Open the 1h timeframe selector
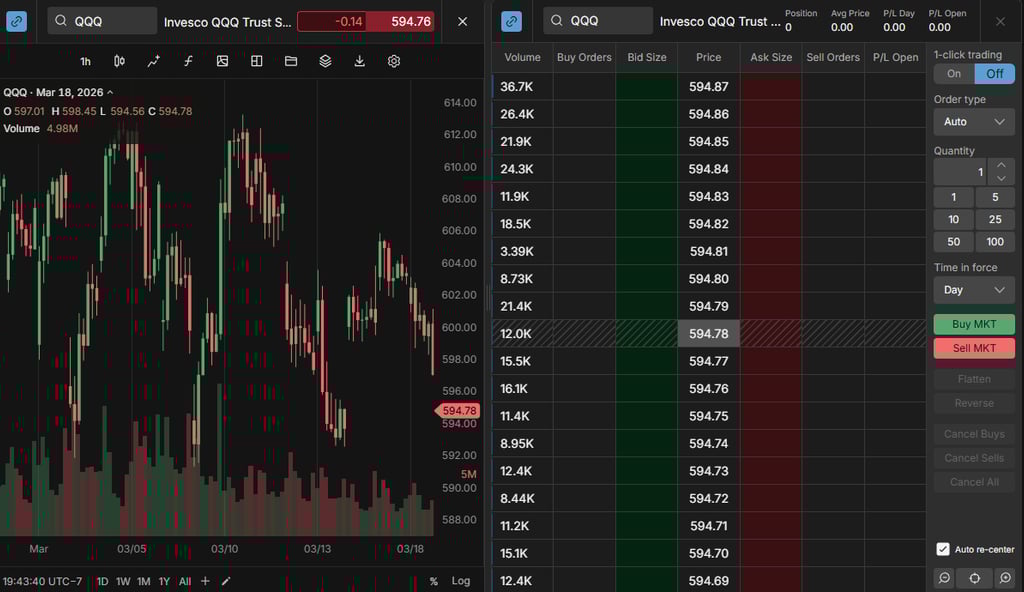This screenshot has width=1024, height=592. (x=86, y=61)
